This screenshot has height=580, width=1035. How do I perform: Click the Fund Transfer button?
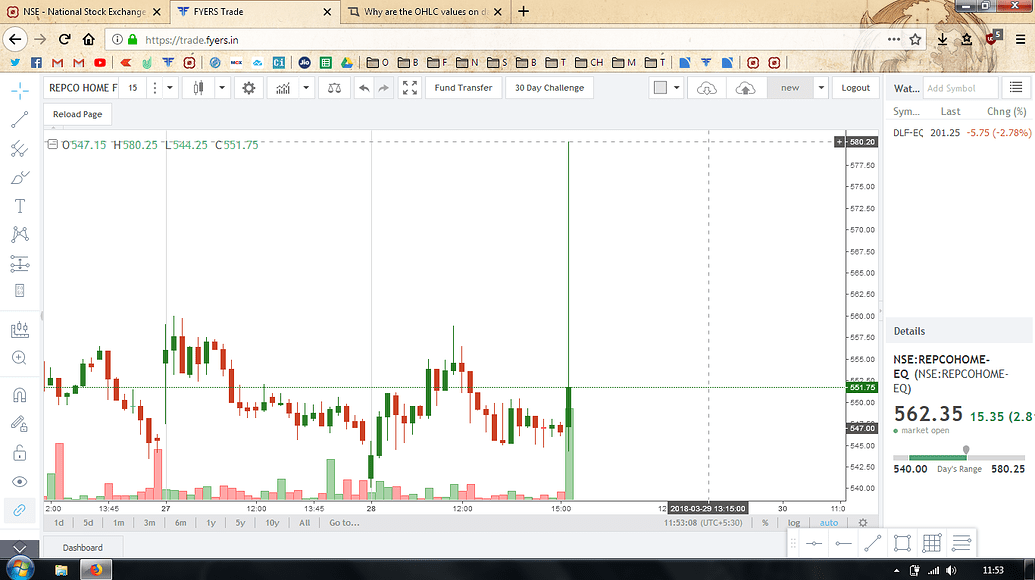tap(463, 87)
